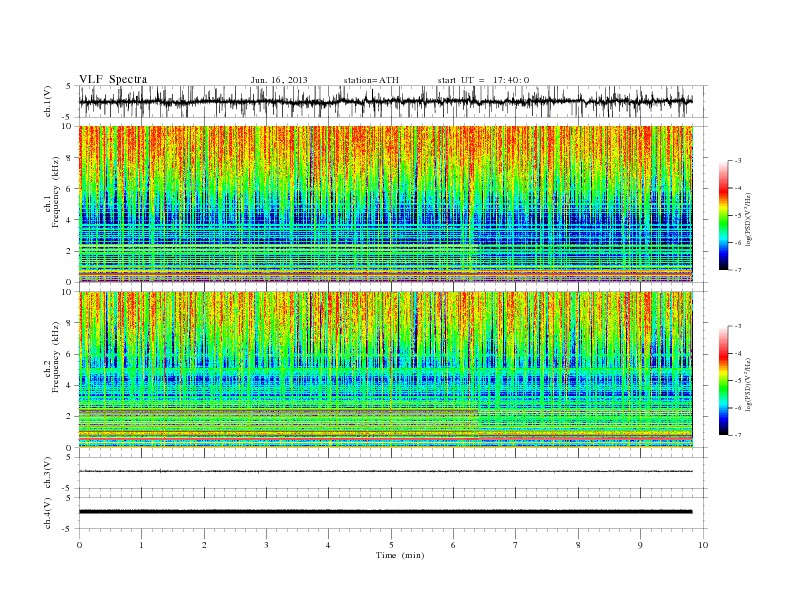Click the ch.1 voltage waveform trace
The width and height of the screenshot is (792, 612).
[x=386, y=101]
